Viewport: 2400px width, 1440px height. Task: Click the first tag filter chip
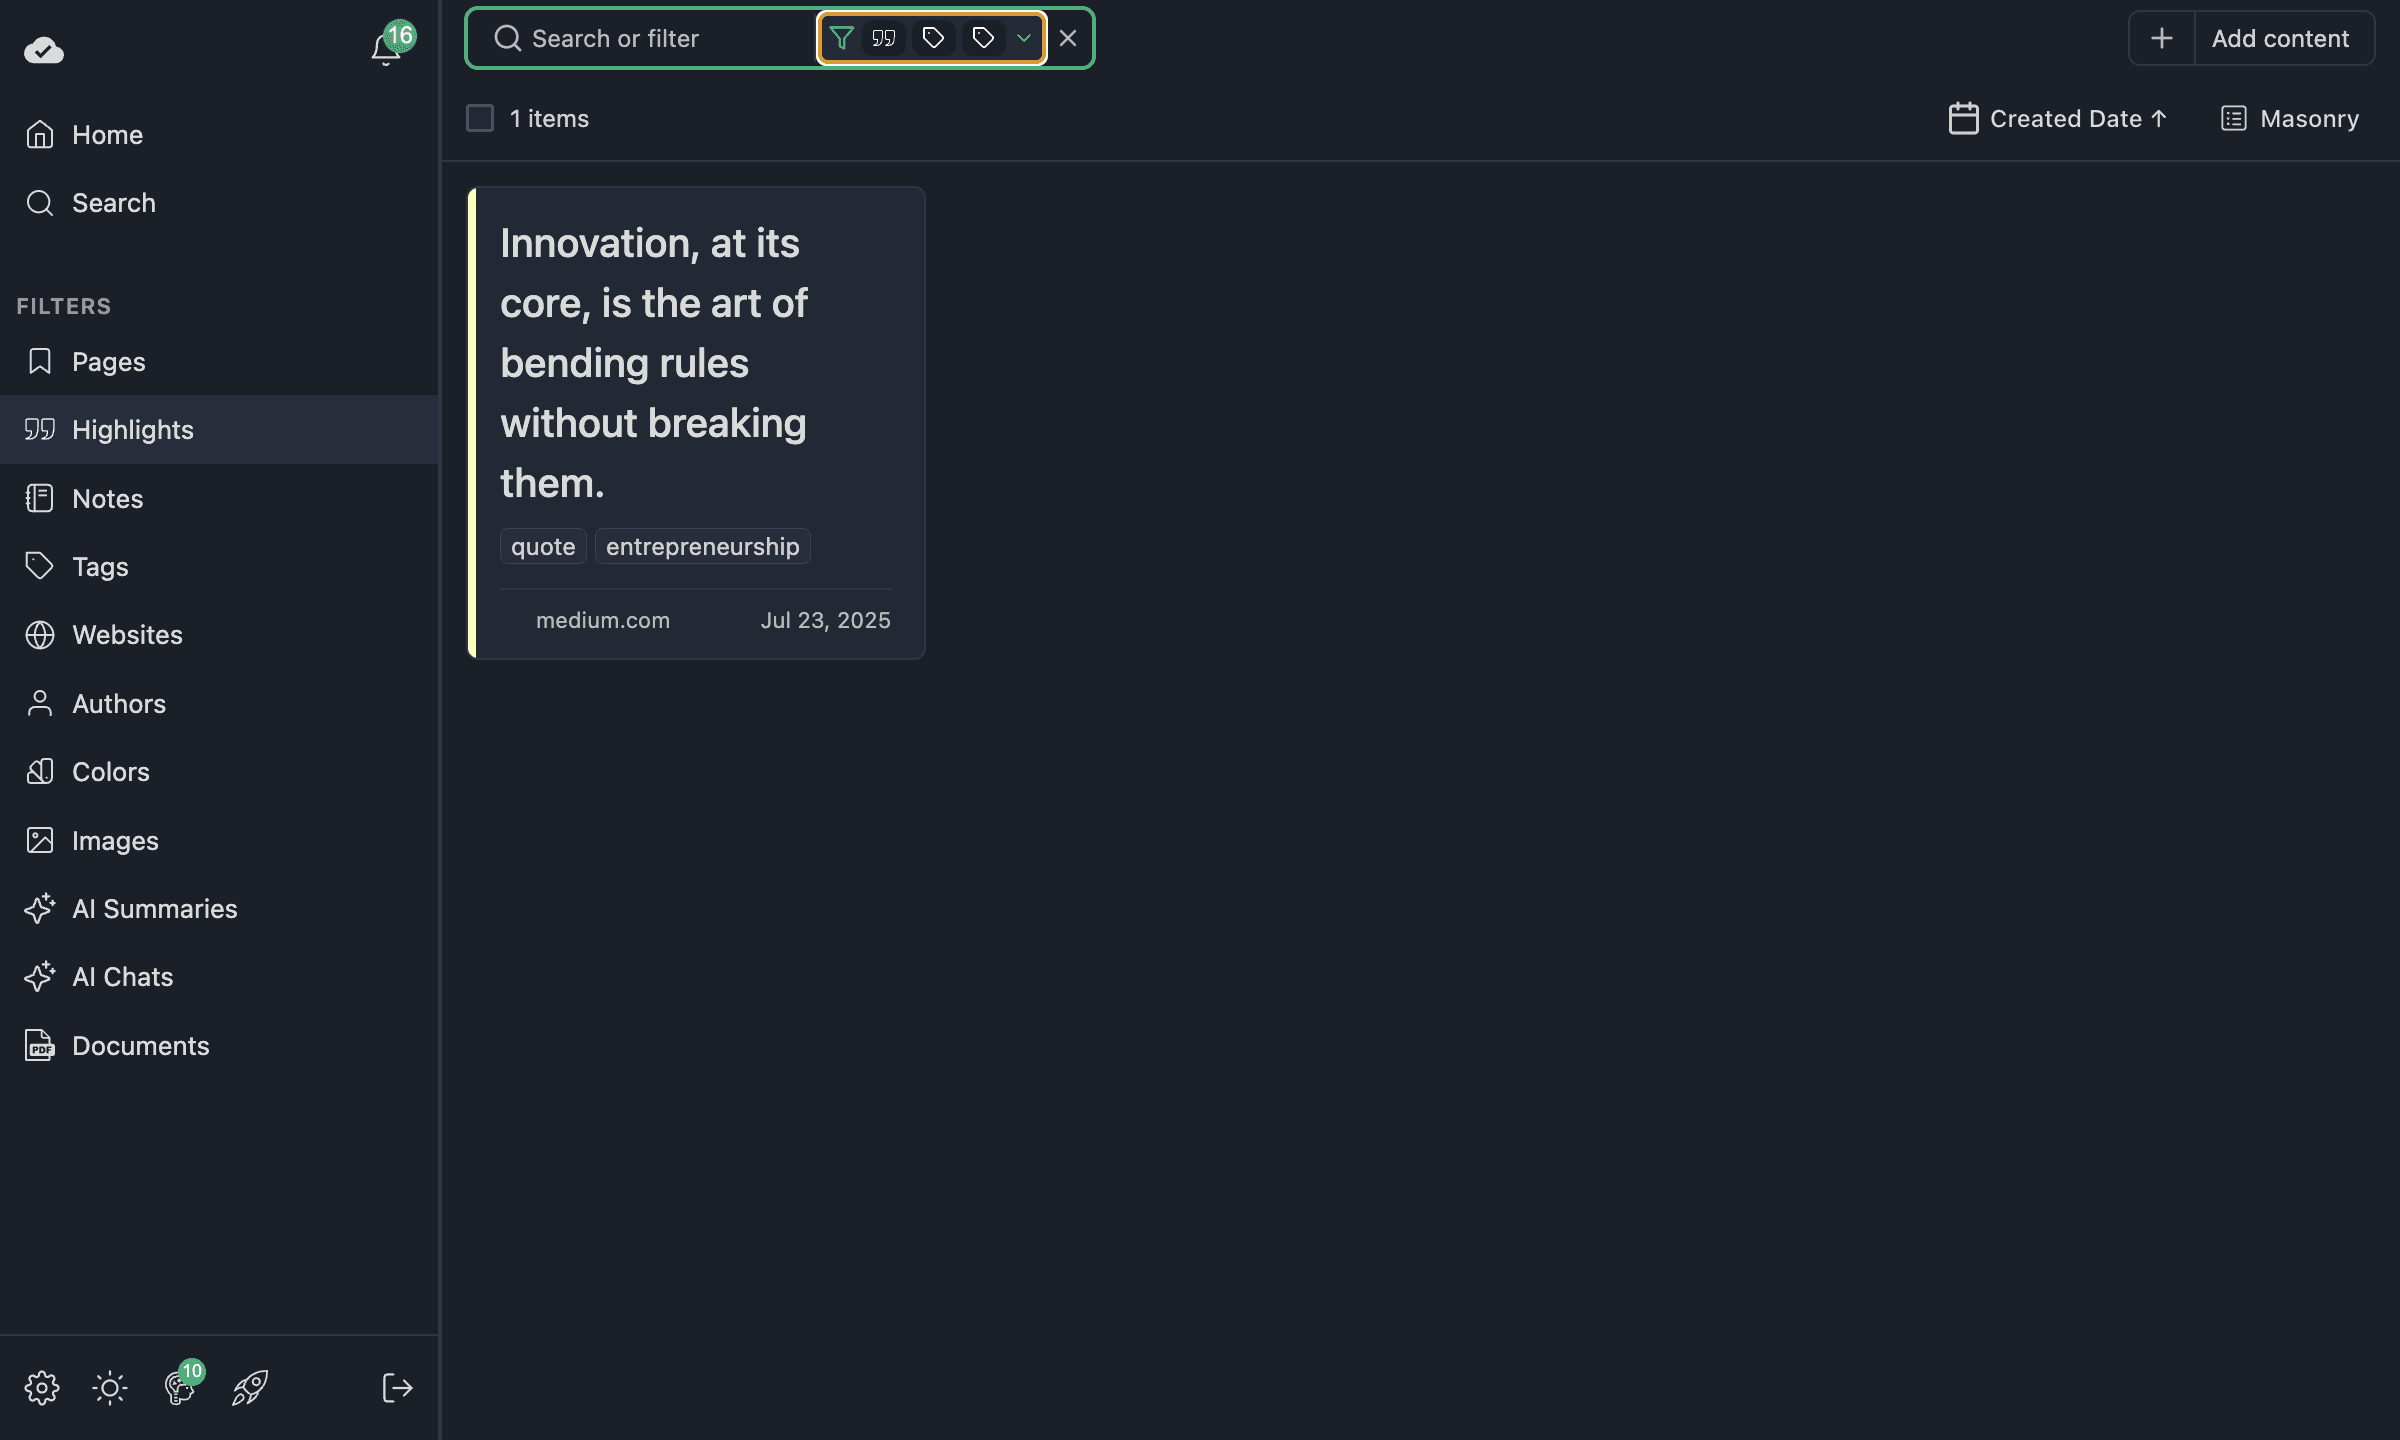pyautogui.click(x=933, y=38)
